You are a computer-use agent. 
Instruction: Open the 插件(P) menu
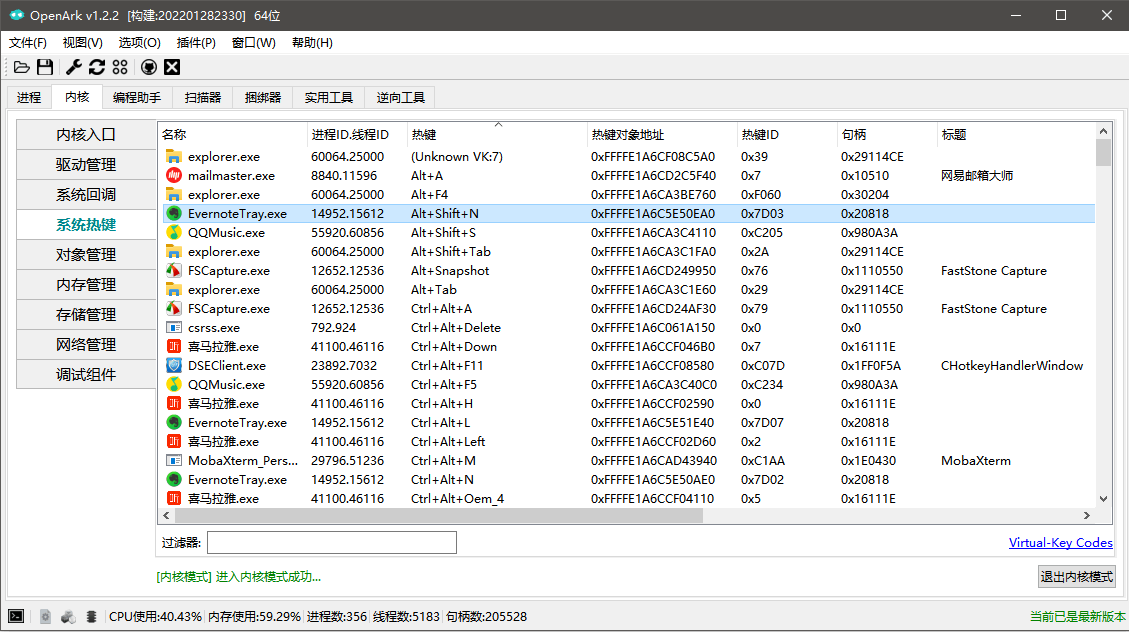[197, 42]
